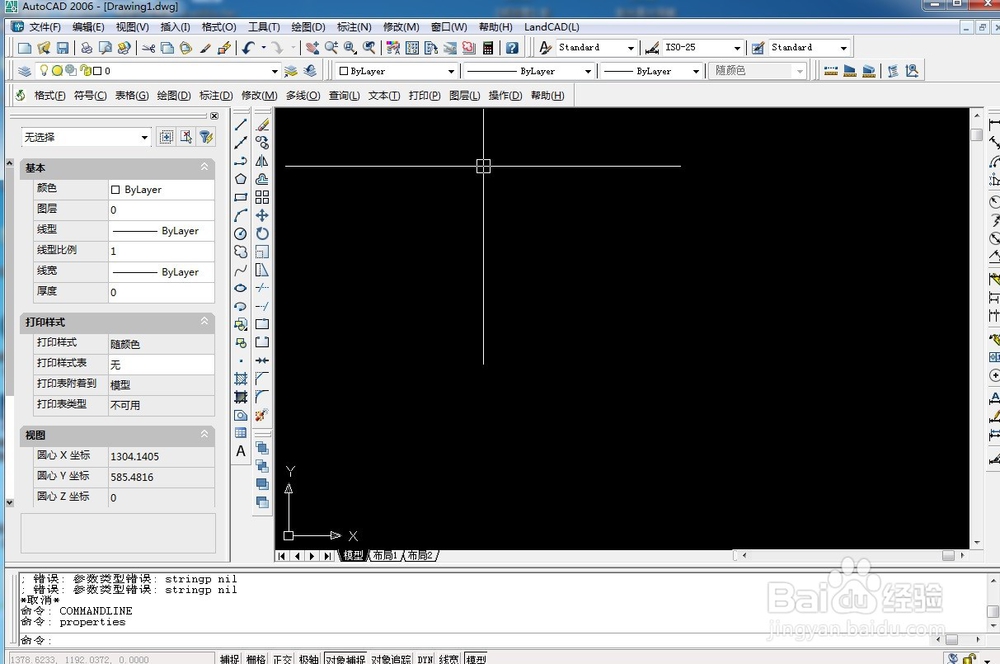Open the 无选择 selection dropdown
The image size is (1000, 664).
click(86, 137)
